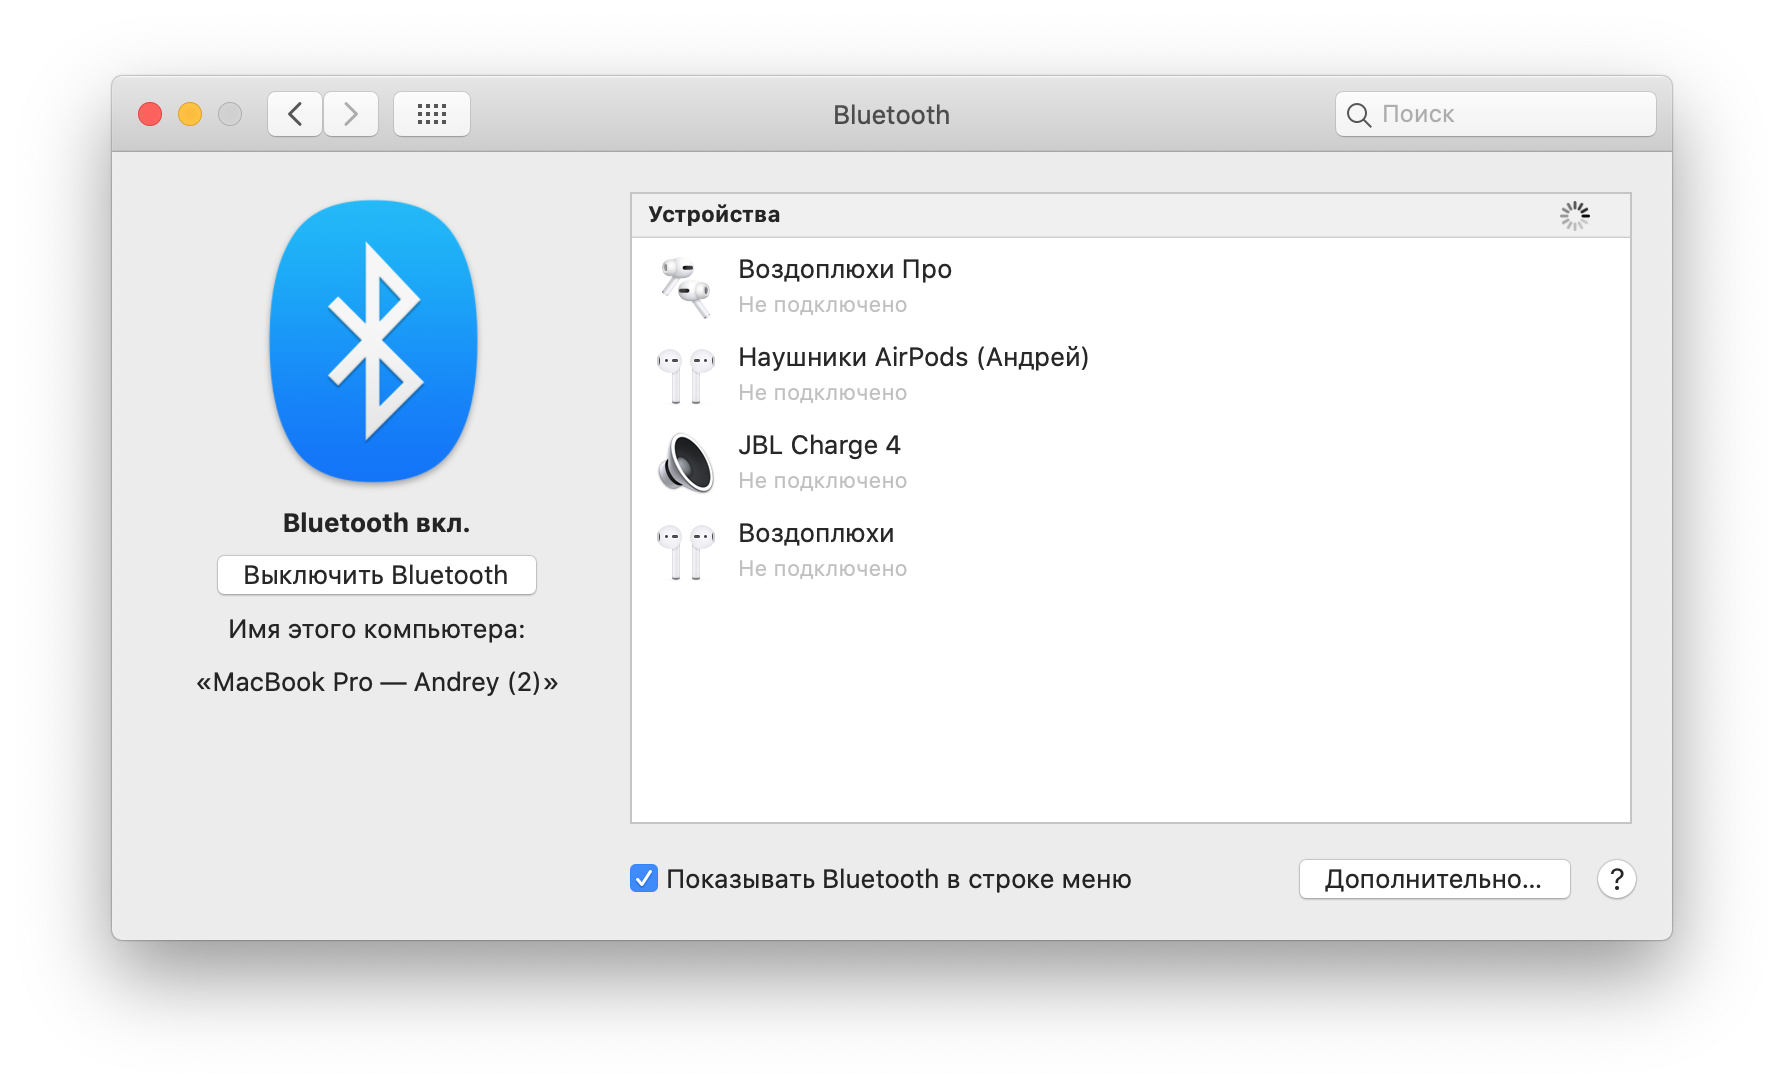Select the speaker icon for JBL Charge 4
The width and height of the screenshot is (1784, 1088).
click(x=685, y=463)
